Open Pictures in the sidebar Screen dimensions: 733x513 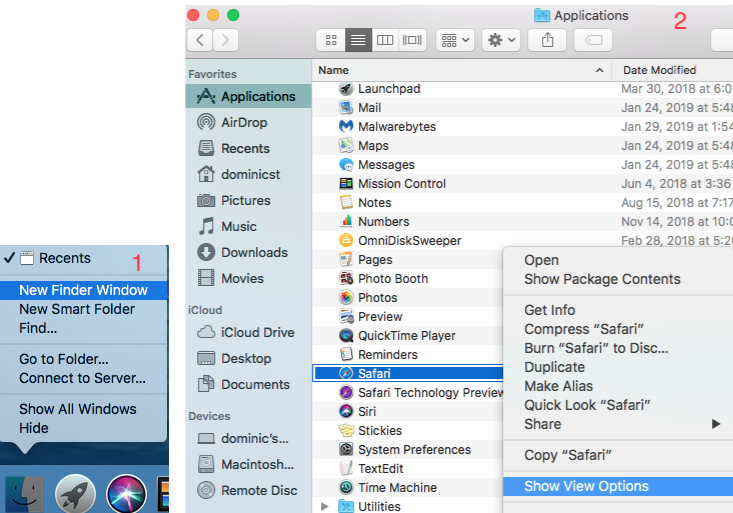[248, 201]
